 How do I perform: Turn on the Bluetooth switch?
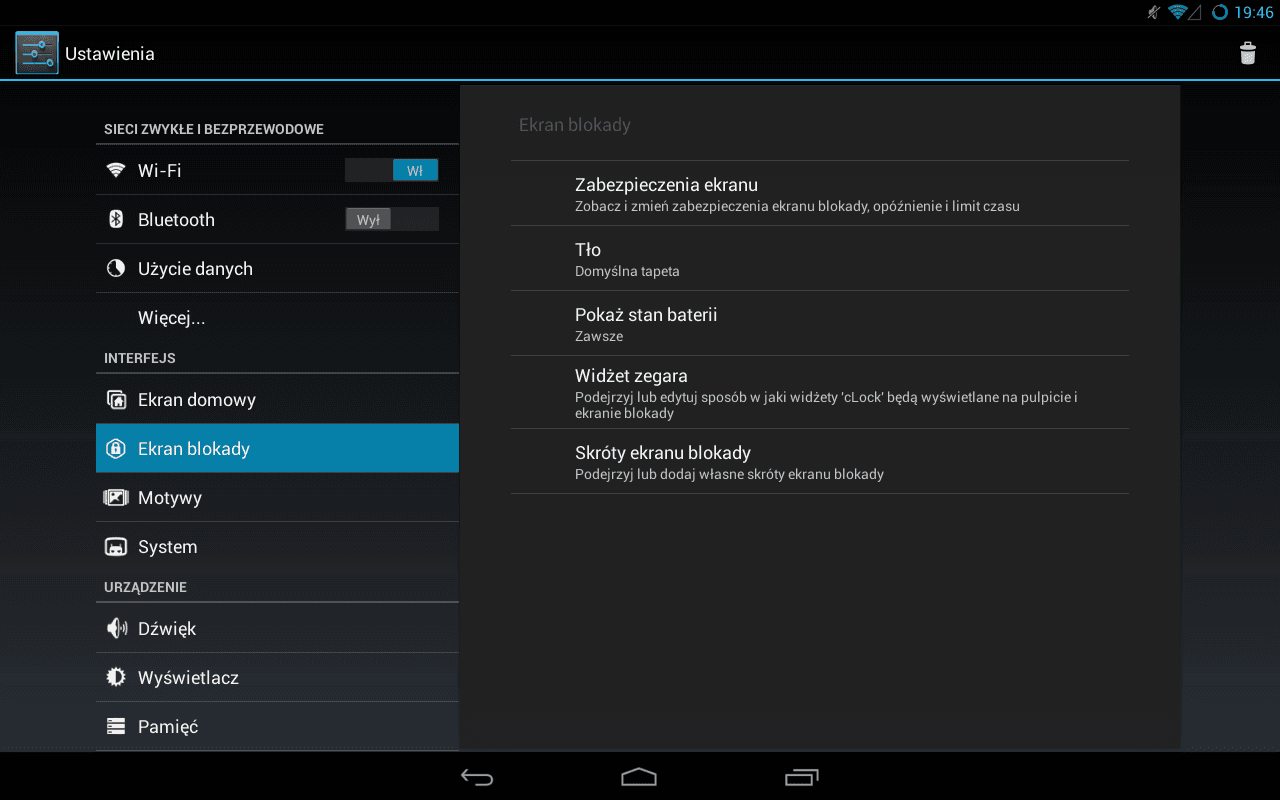click(391, 219)
